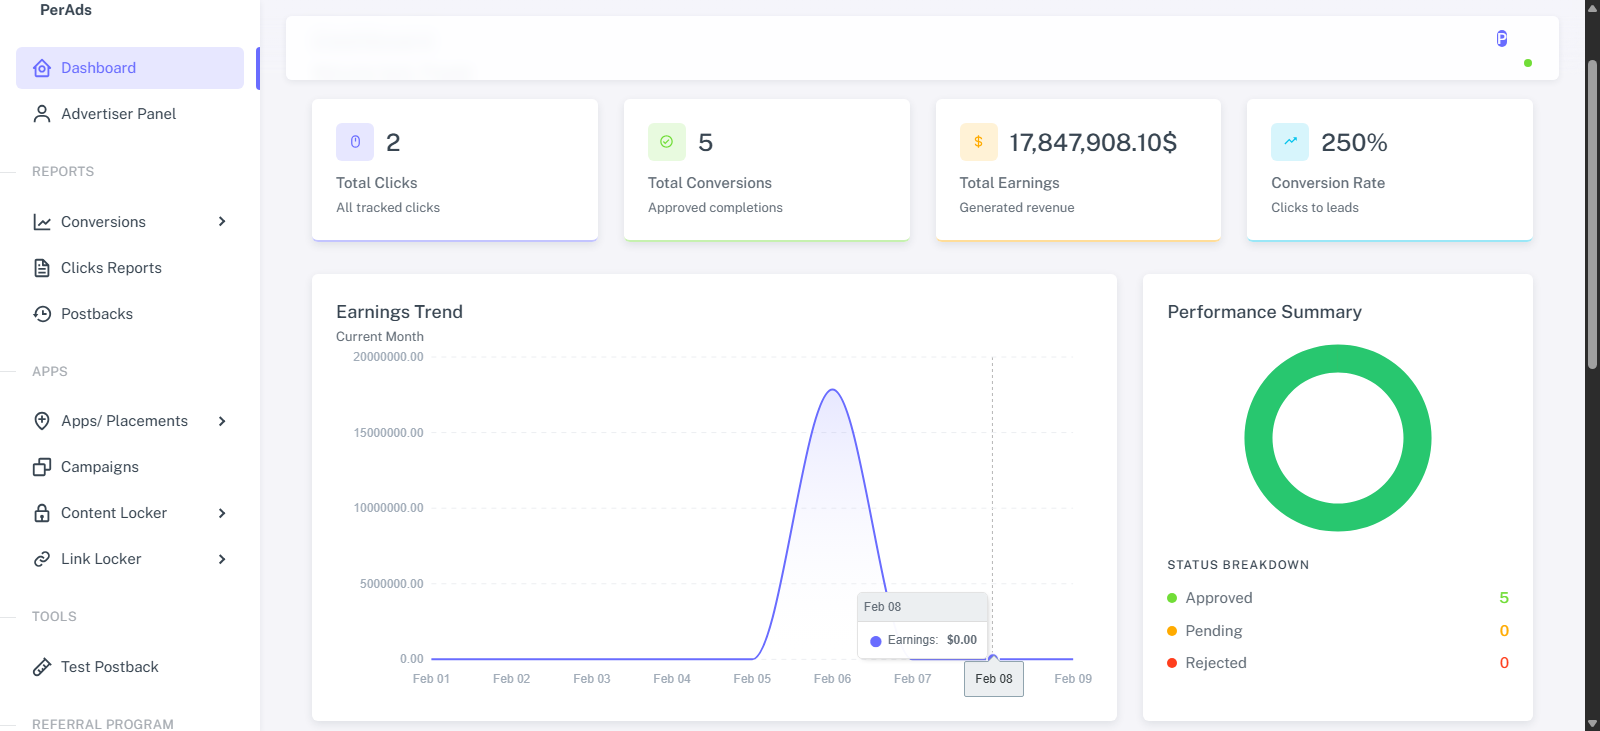Open the Clicks Reports menu item
The width and height of the screenshot is (1600, 731).
(x=111, y=268)
